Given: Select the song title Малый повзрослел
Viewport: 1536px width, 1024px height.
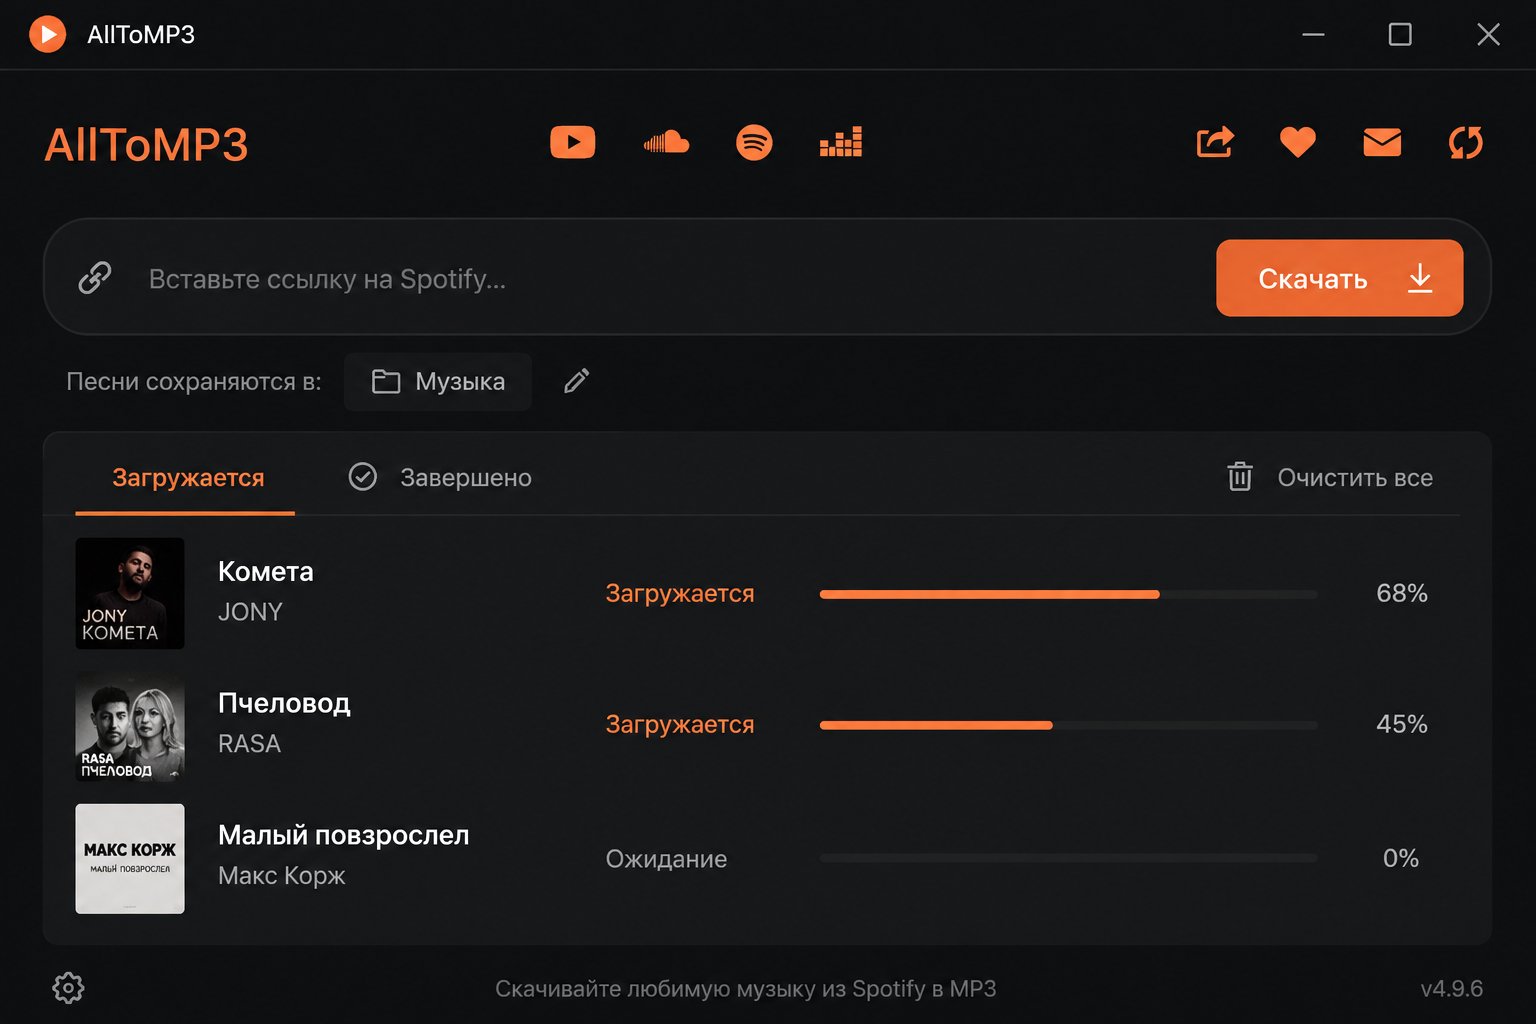Looking at the screenshot, I should (343, 835).
